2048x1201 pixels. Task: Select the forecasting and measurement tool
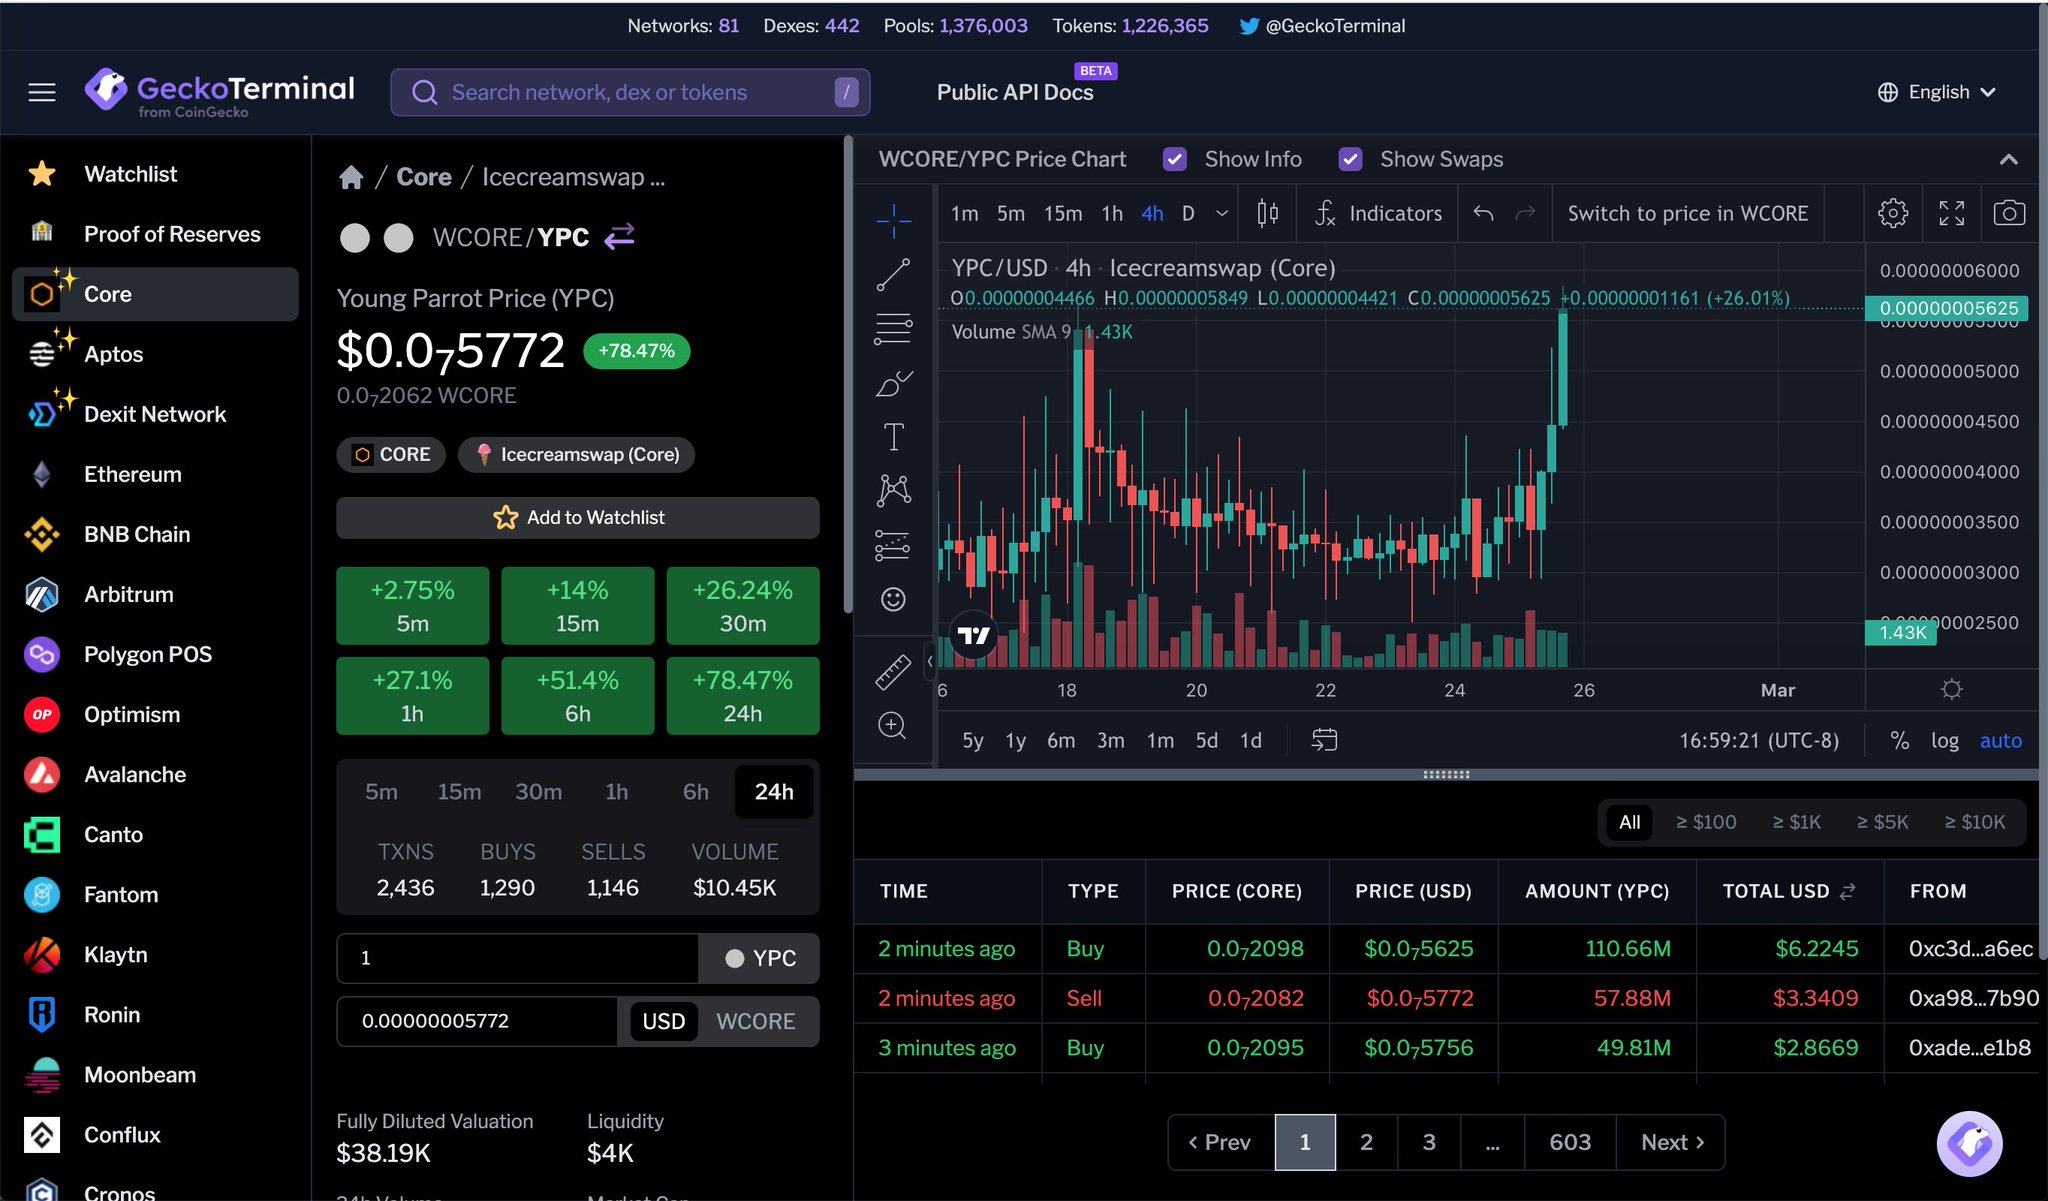(x=893, y=545)
